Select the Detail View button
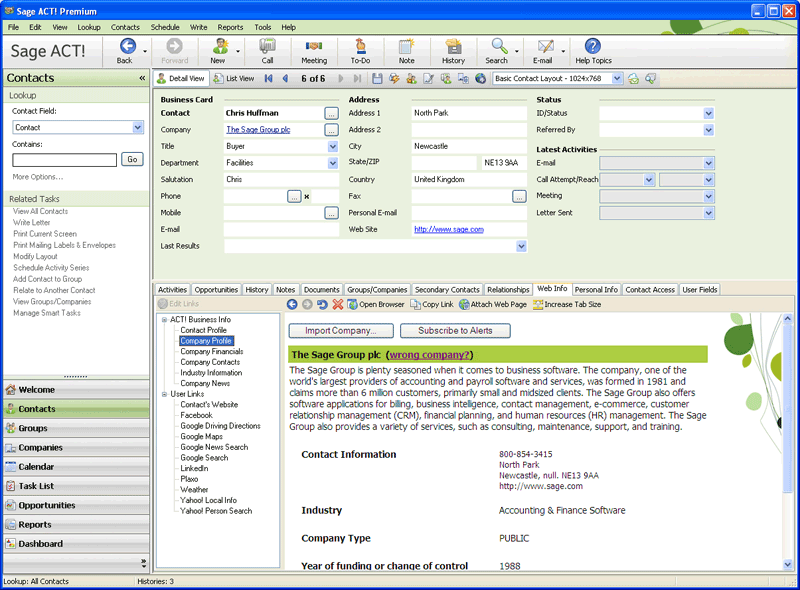This screenshot has height=590, width=800. (181, 79)
